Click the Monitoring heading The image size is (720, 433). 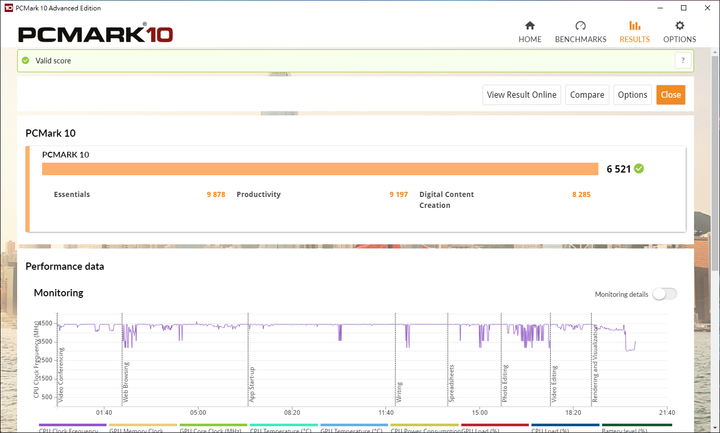[59, 293]
